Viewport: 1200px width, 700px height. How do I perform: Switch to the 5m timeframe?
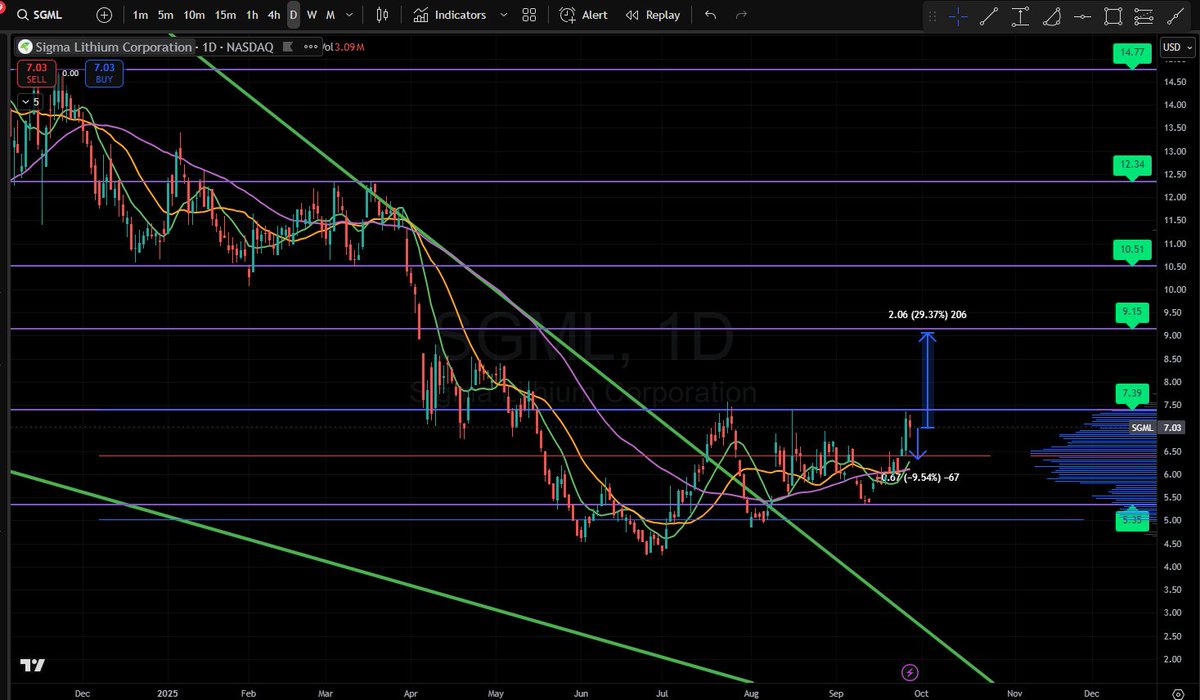(166, 15)
